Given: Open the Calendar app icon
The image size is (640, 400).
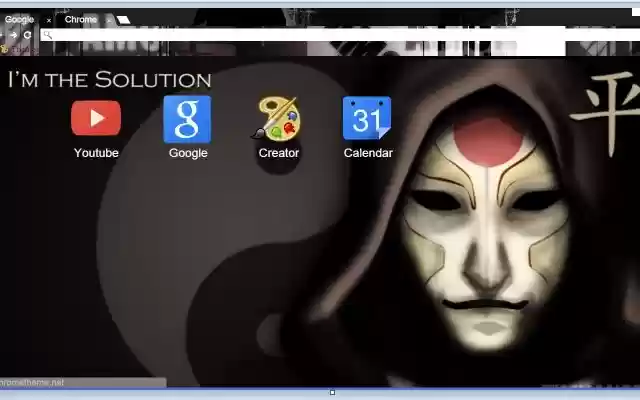Looking at the screenshot, I should (x=367, y=118).
